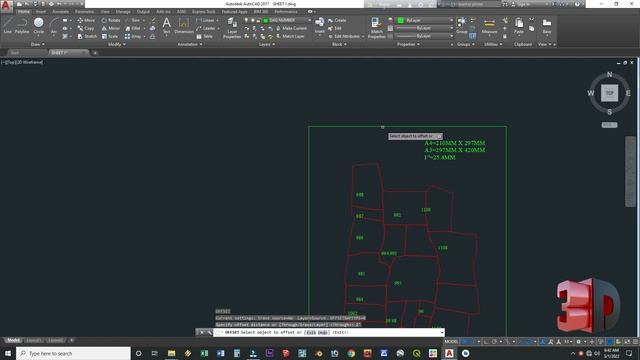
Task: Open the Manage ribbon tab
Action: point(123,12)
